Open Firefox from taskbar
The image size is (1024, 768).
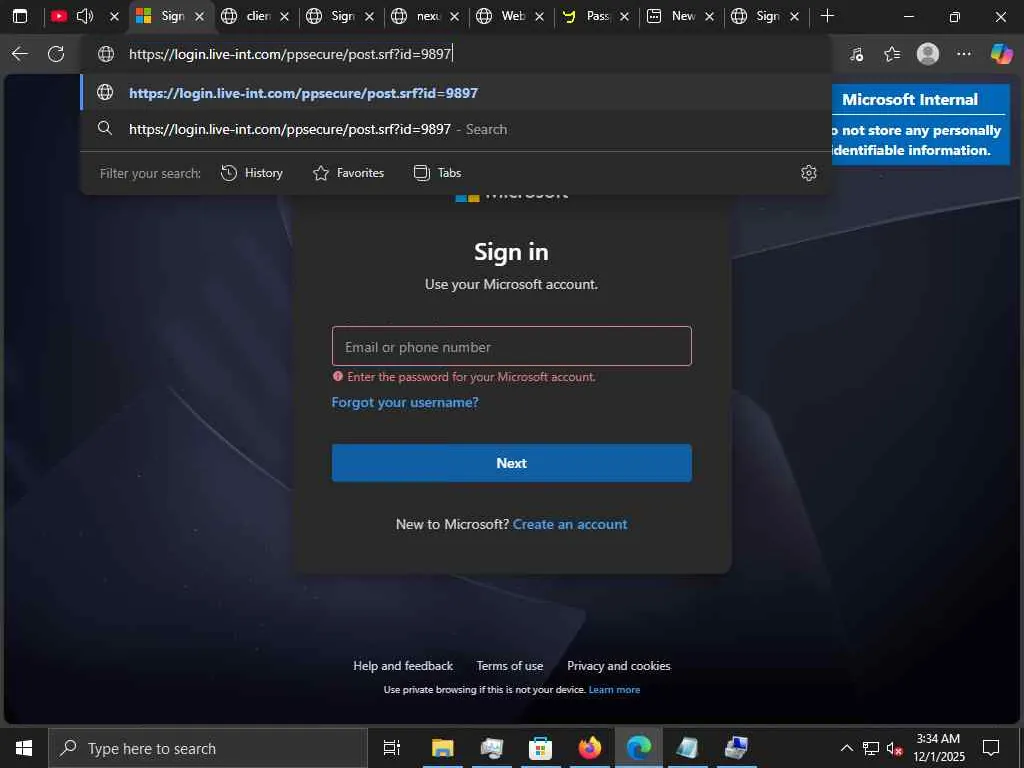[x=589, y=748]
